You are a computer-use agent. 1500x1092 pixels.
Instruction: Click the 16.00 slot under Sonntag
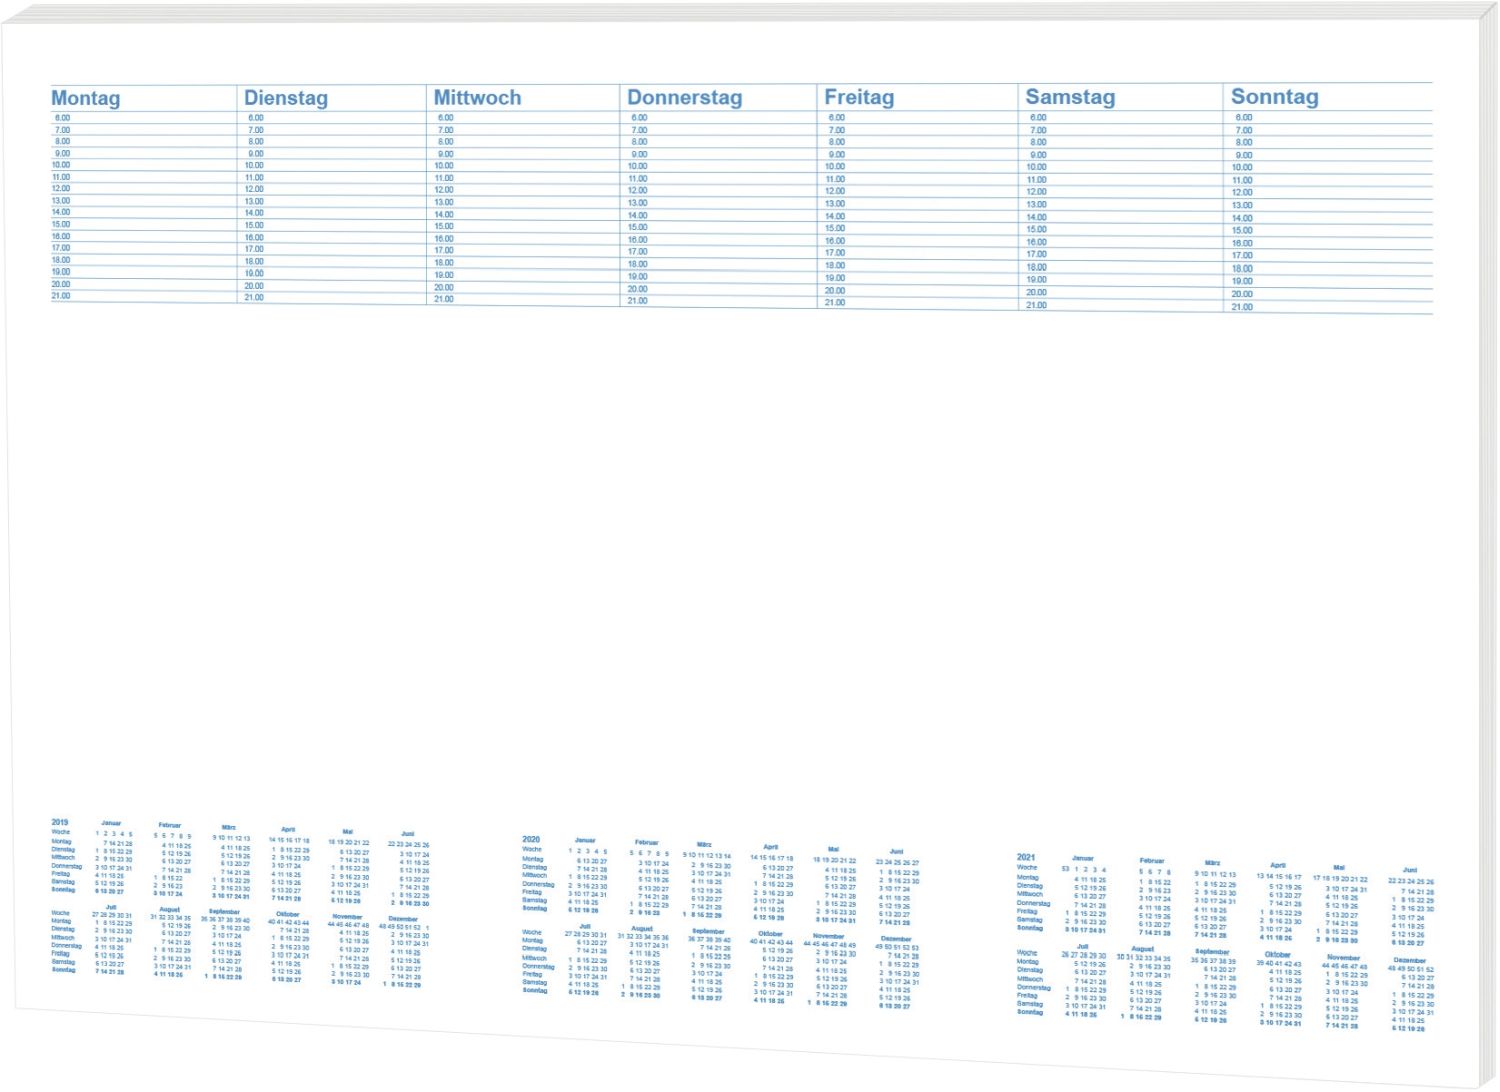[x=1242, y=243]
